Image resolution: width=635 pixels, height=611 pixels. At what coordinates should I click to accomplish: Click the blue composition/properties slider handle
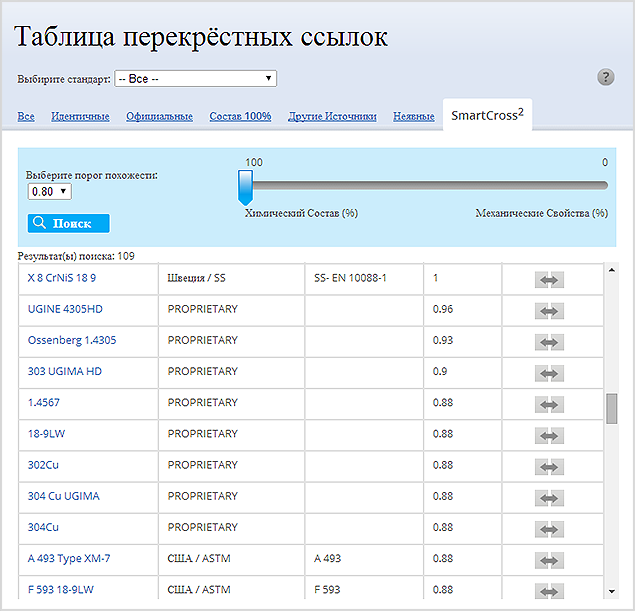pyautogui.click(x=245, y=187)
